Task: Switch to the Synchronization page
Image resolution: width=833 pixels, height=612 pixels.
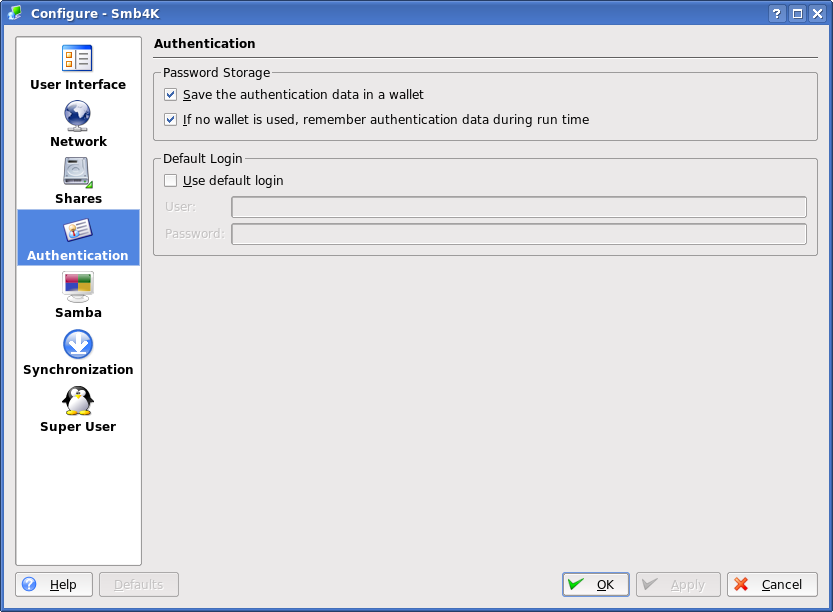Action: (78, 352)
